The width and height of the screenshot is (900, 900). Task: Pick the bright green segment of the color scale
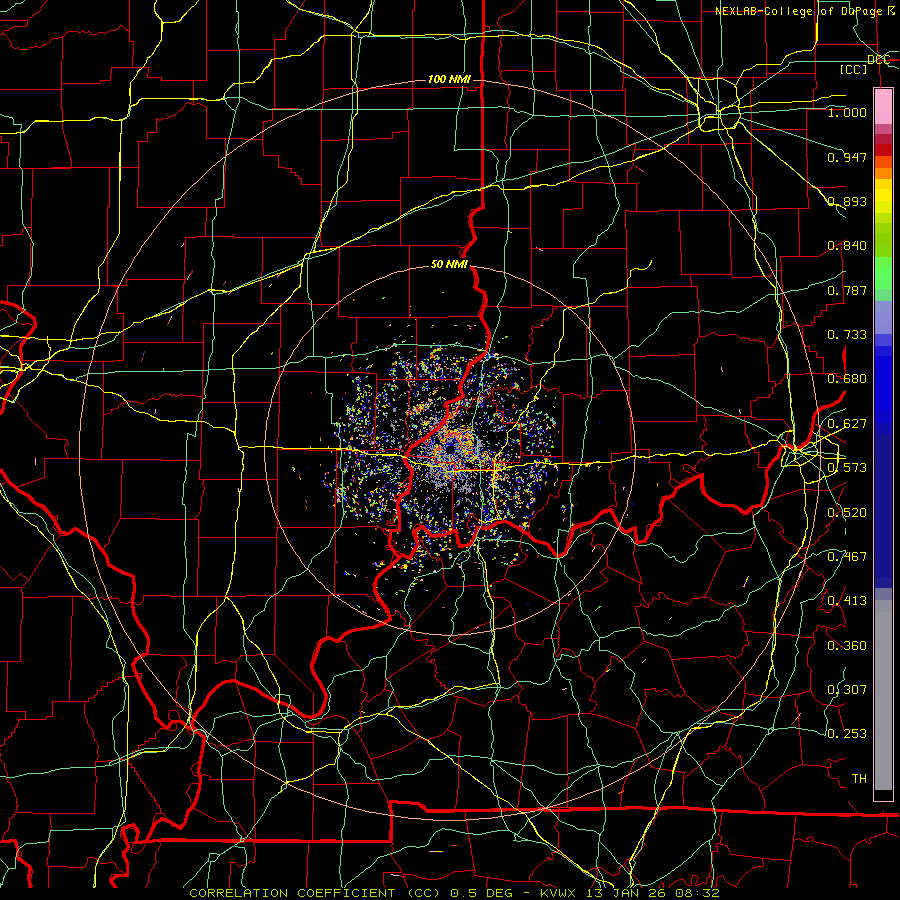pos(883,273)
